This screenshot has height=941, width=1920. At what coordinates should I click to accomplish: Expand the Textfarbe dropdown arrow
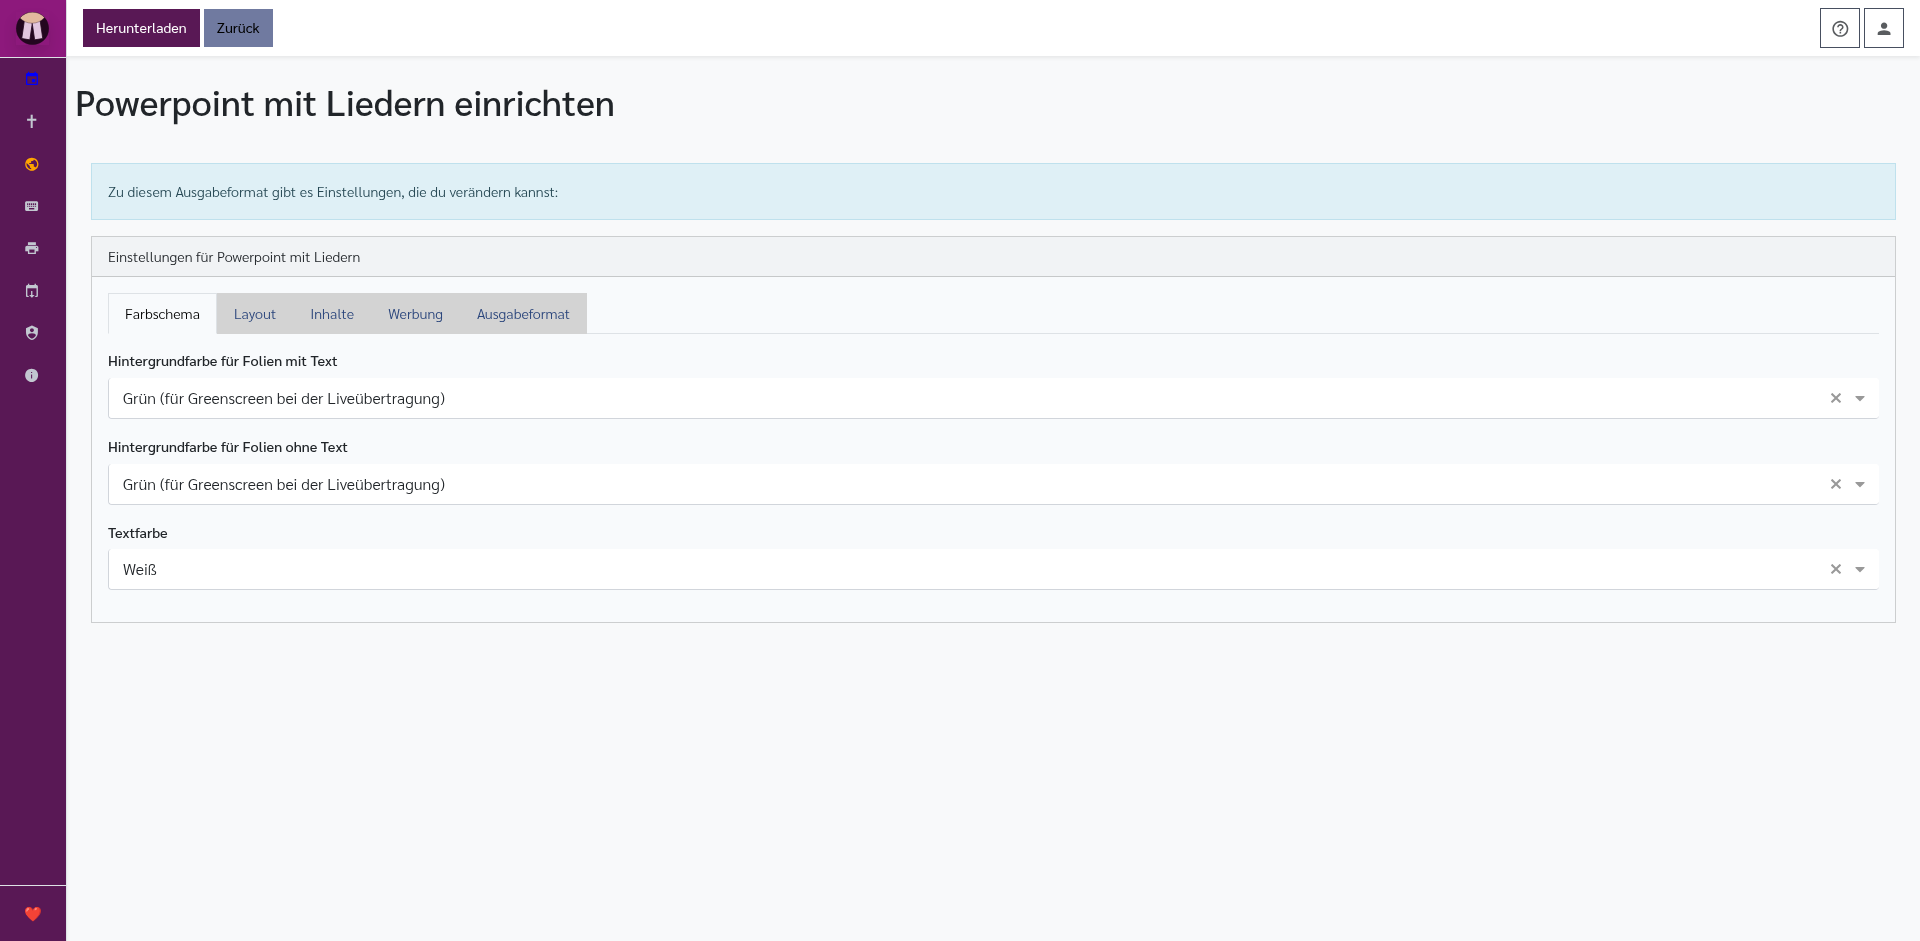click(x=1860, y=570)
